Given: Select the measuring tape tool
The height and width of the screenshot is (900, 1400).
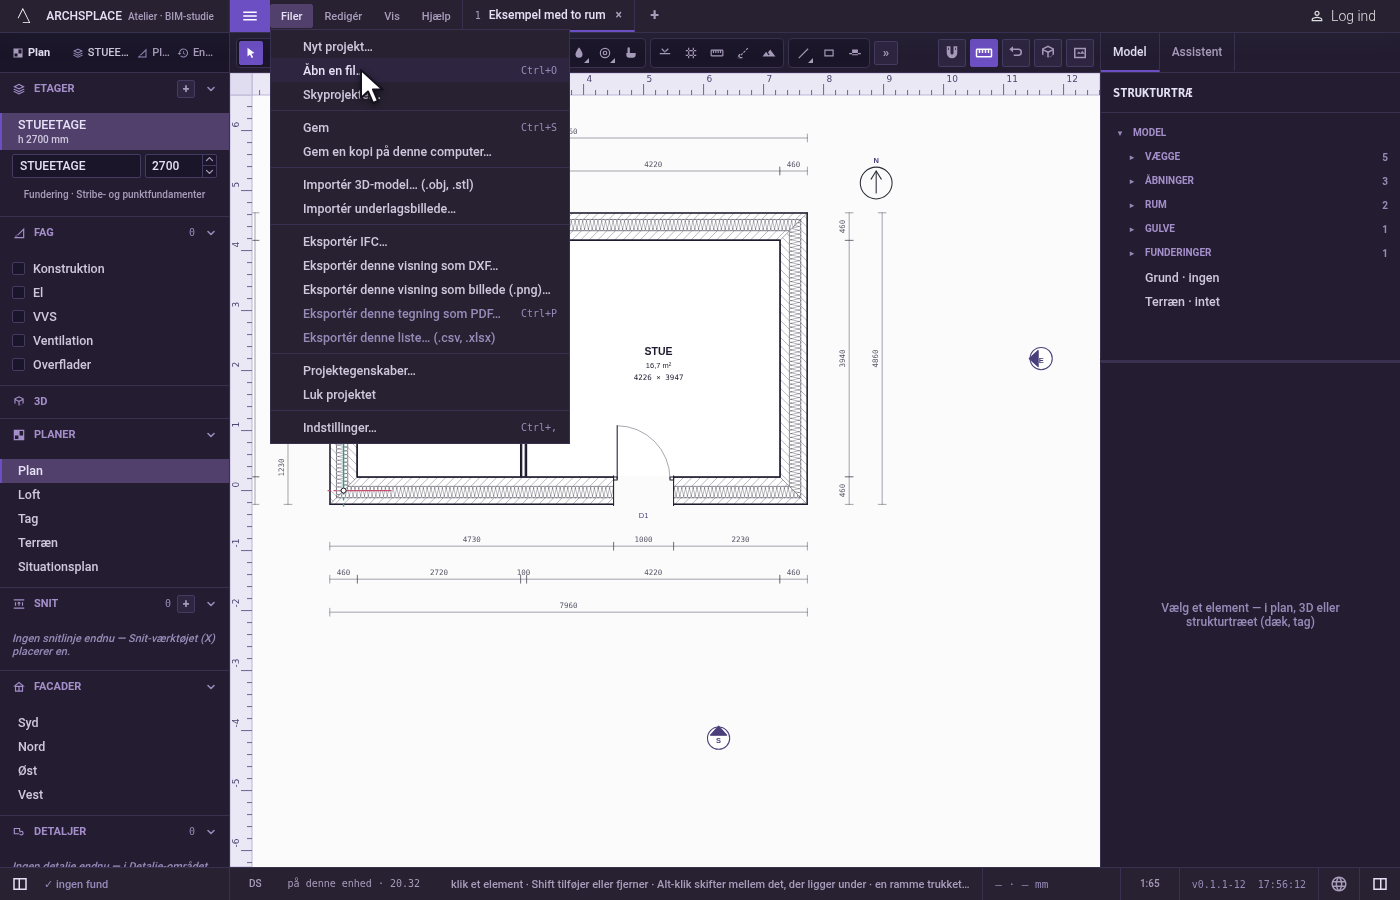Looking at the screenshot, I should point(717,53).
